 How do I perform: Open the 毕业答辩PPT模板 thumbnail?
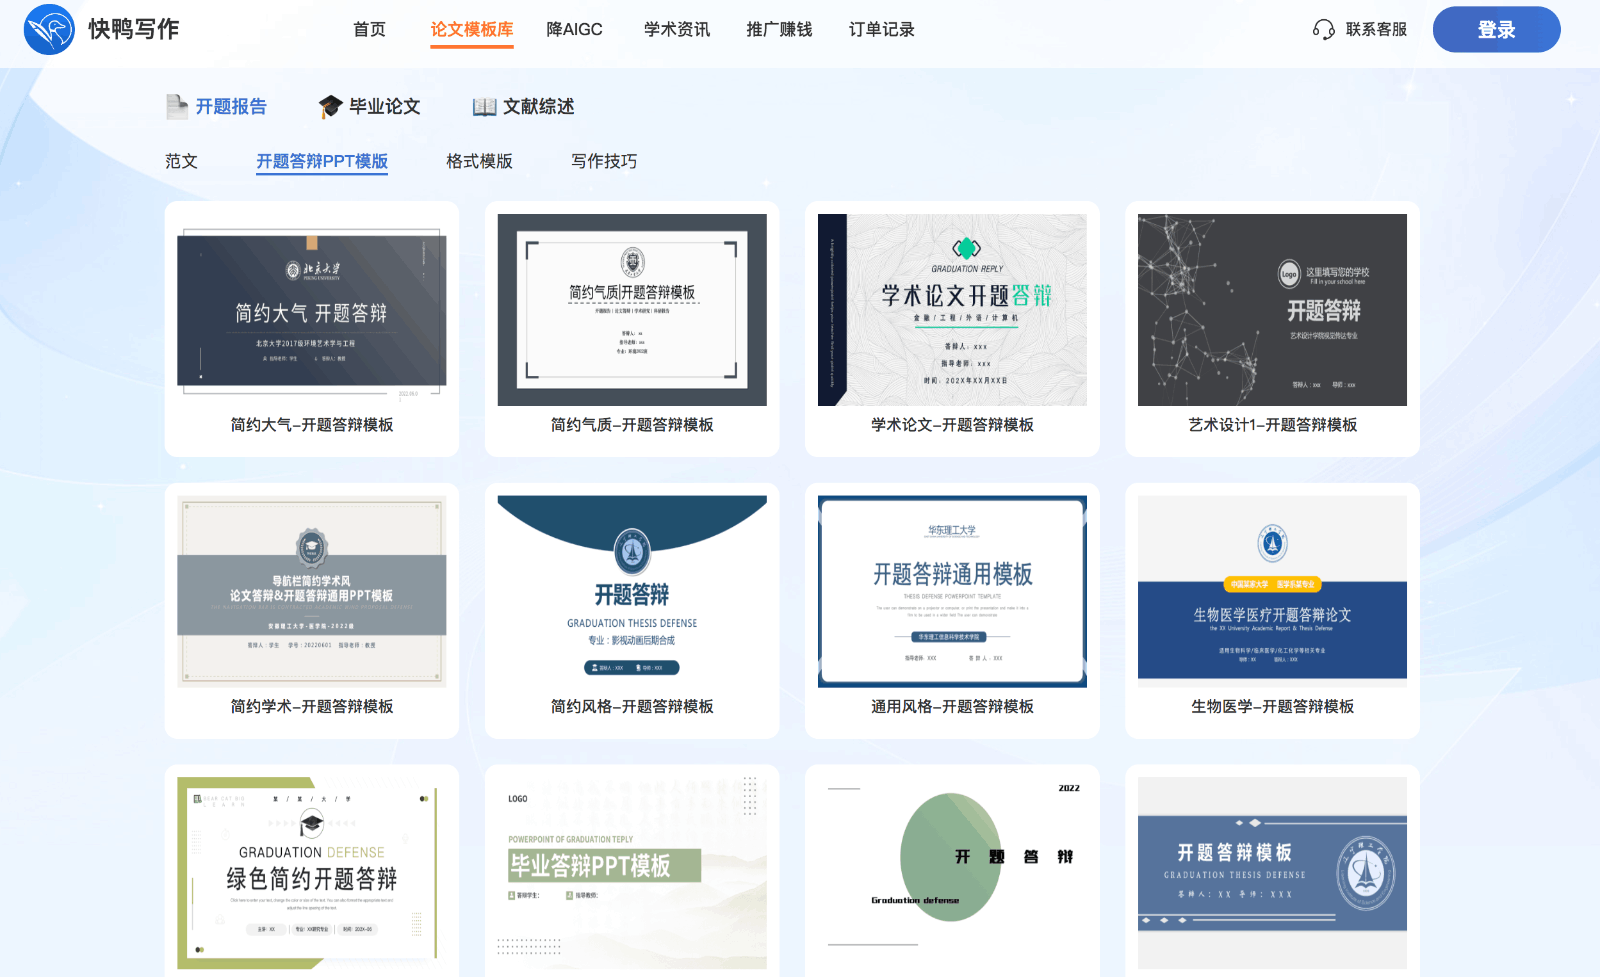click(632, 873)
